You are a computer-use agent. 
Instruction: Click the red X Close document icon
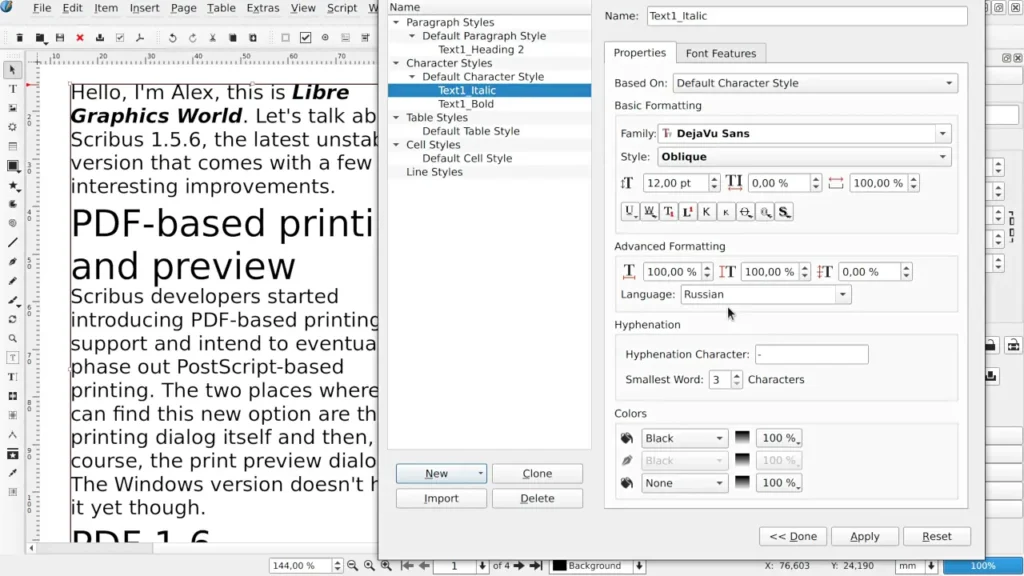tap(80, 38)
